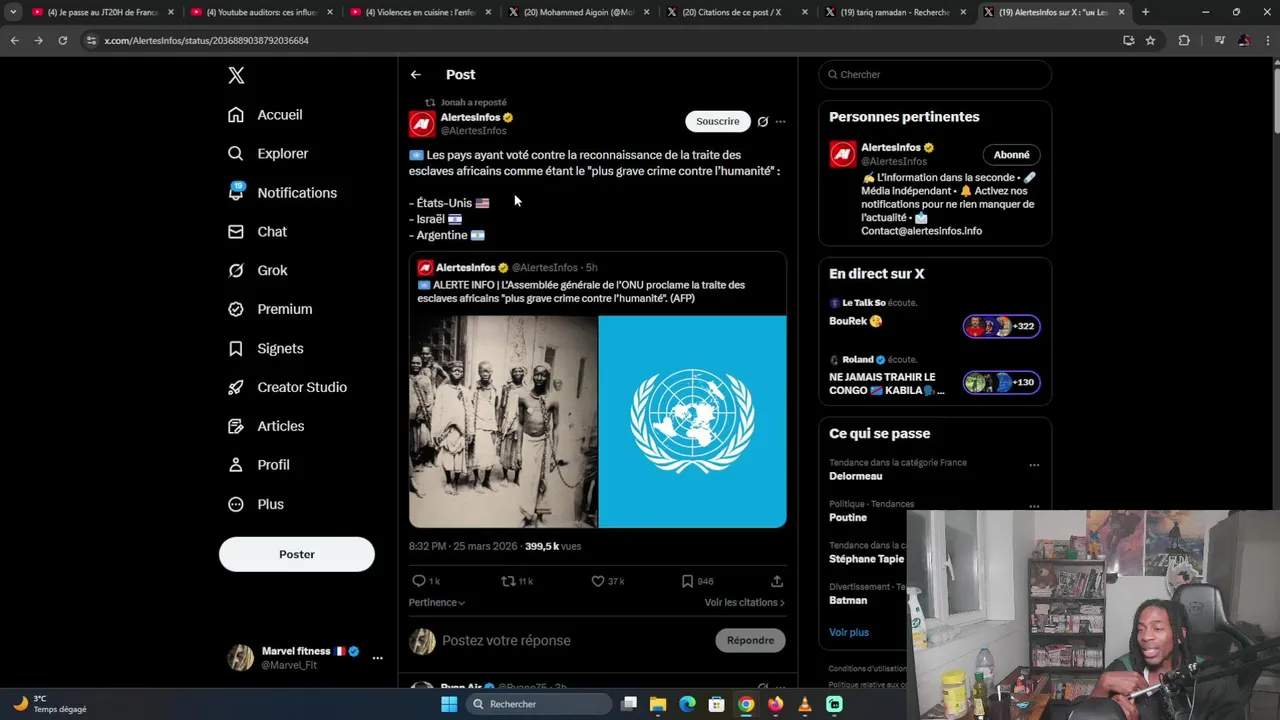Open BouRek live space
Screen dimensions: 1280x720
point(856,322)
